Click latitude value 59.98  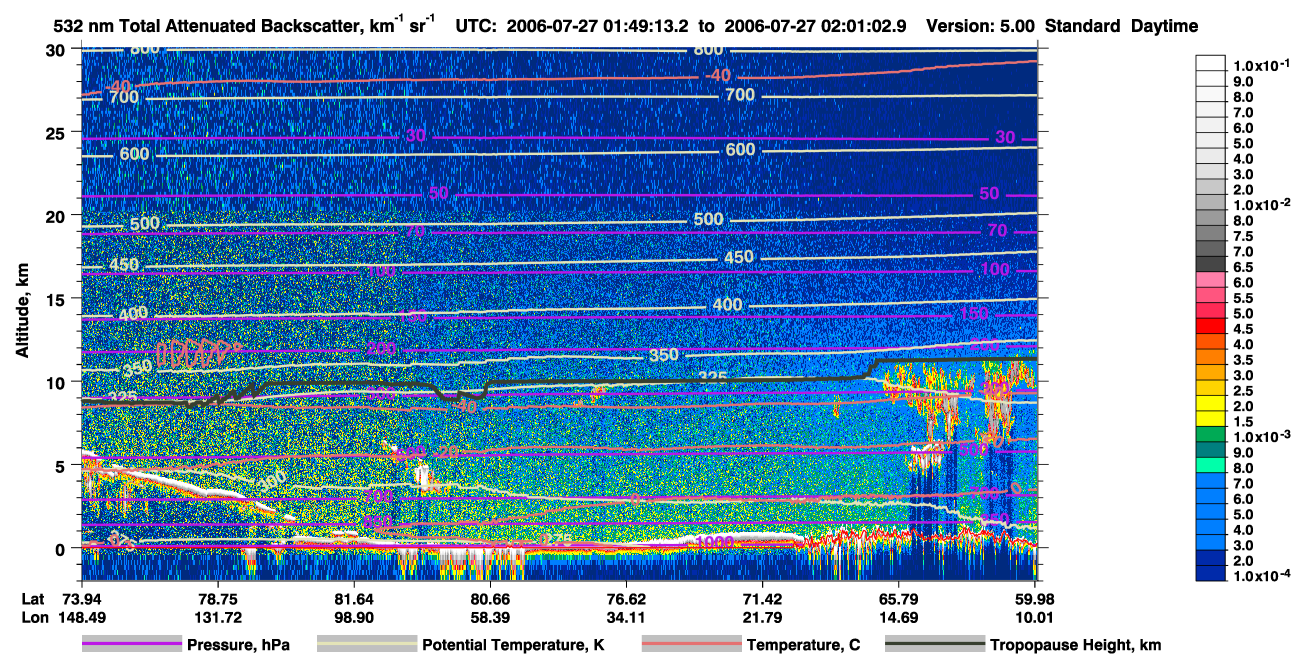[1034, 599]
